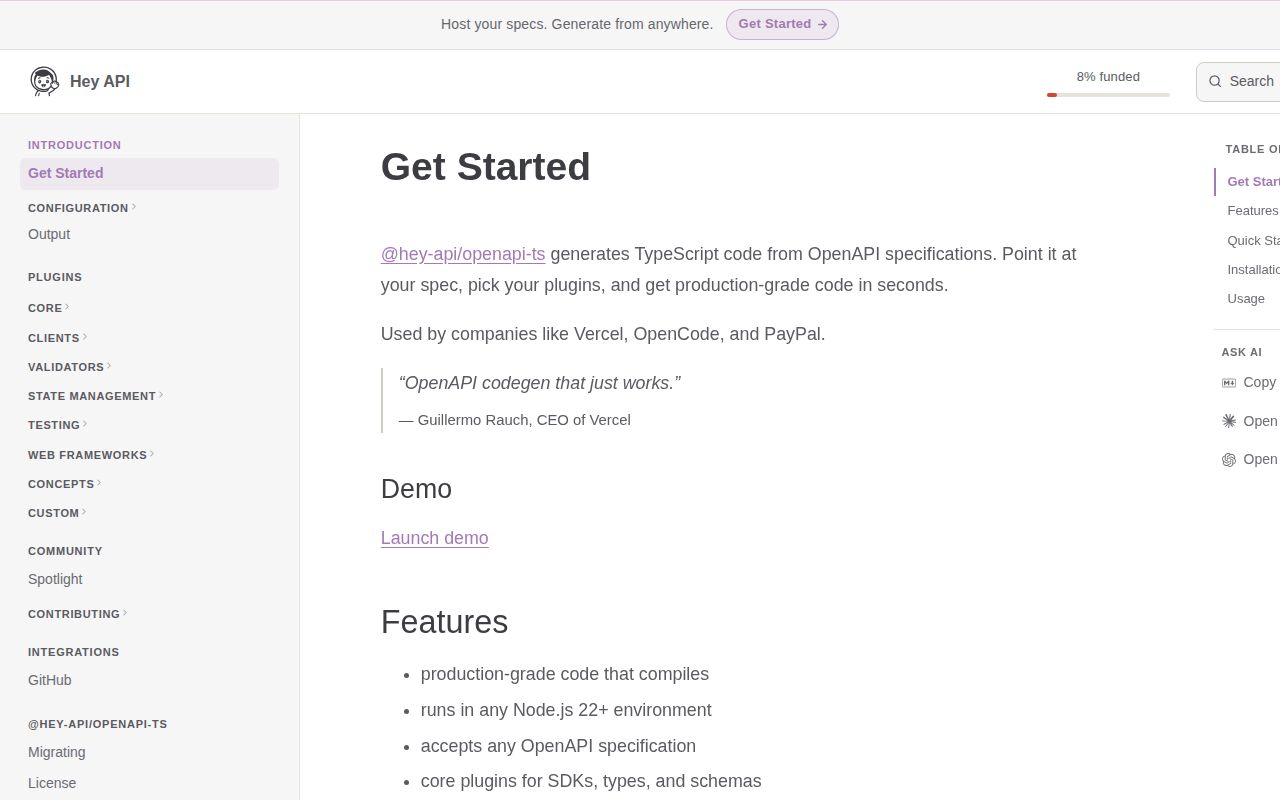Open the Migrating page

pos(57,752)
